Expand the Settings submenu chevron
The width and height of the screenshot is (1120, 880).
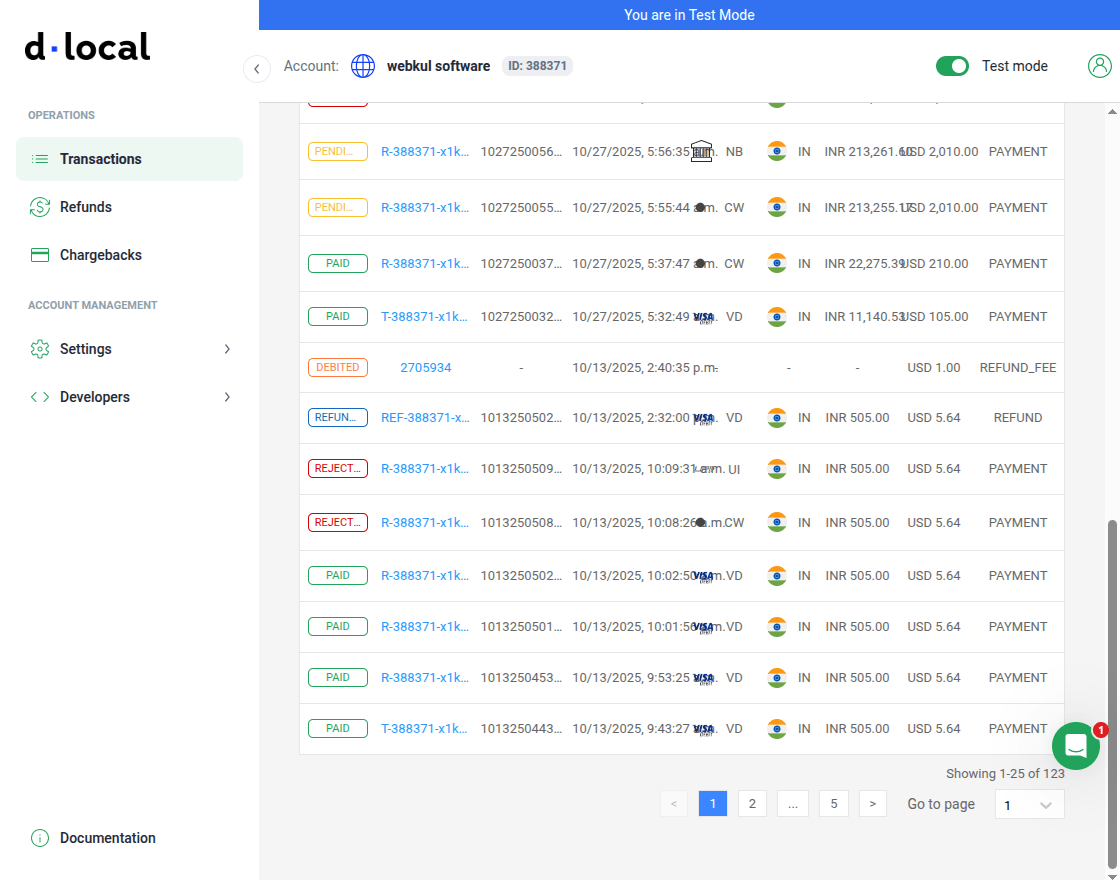228,349
